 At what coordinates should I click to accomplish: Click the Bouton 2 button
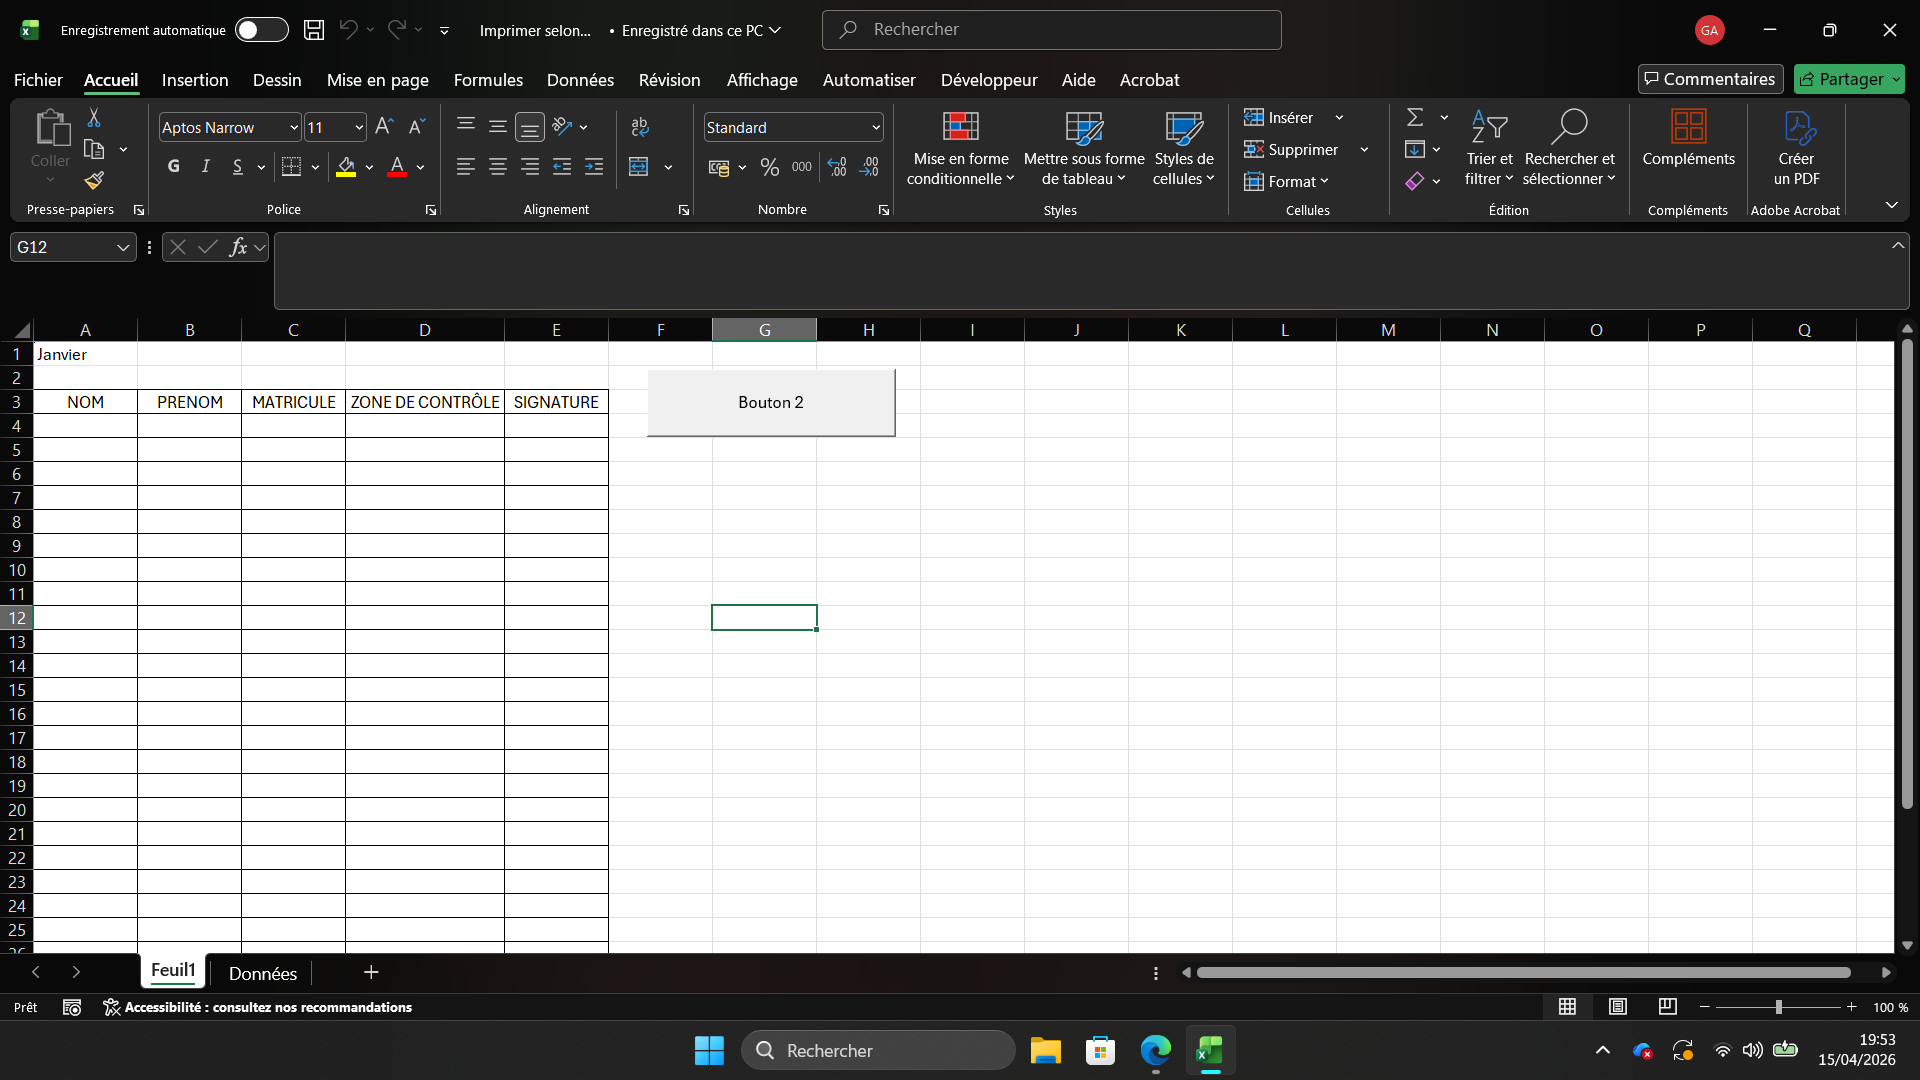click(771, 403)
